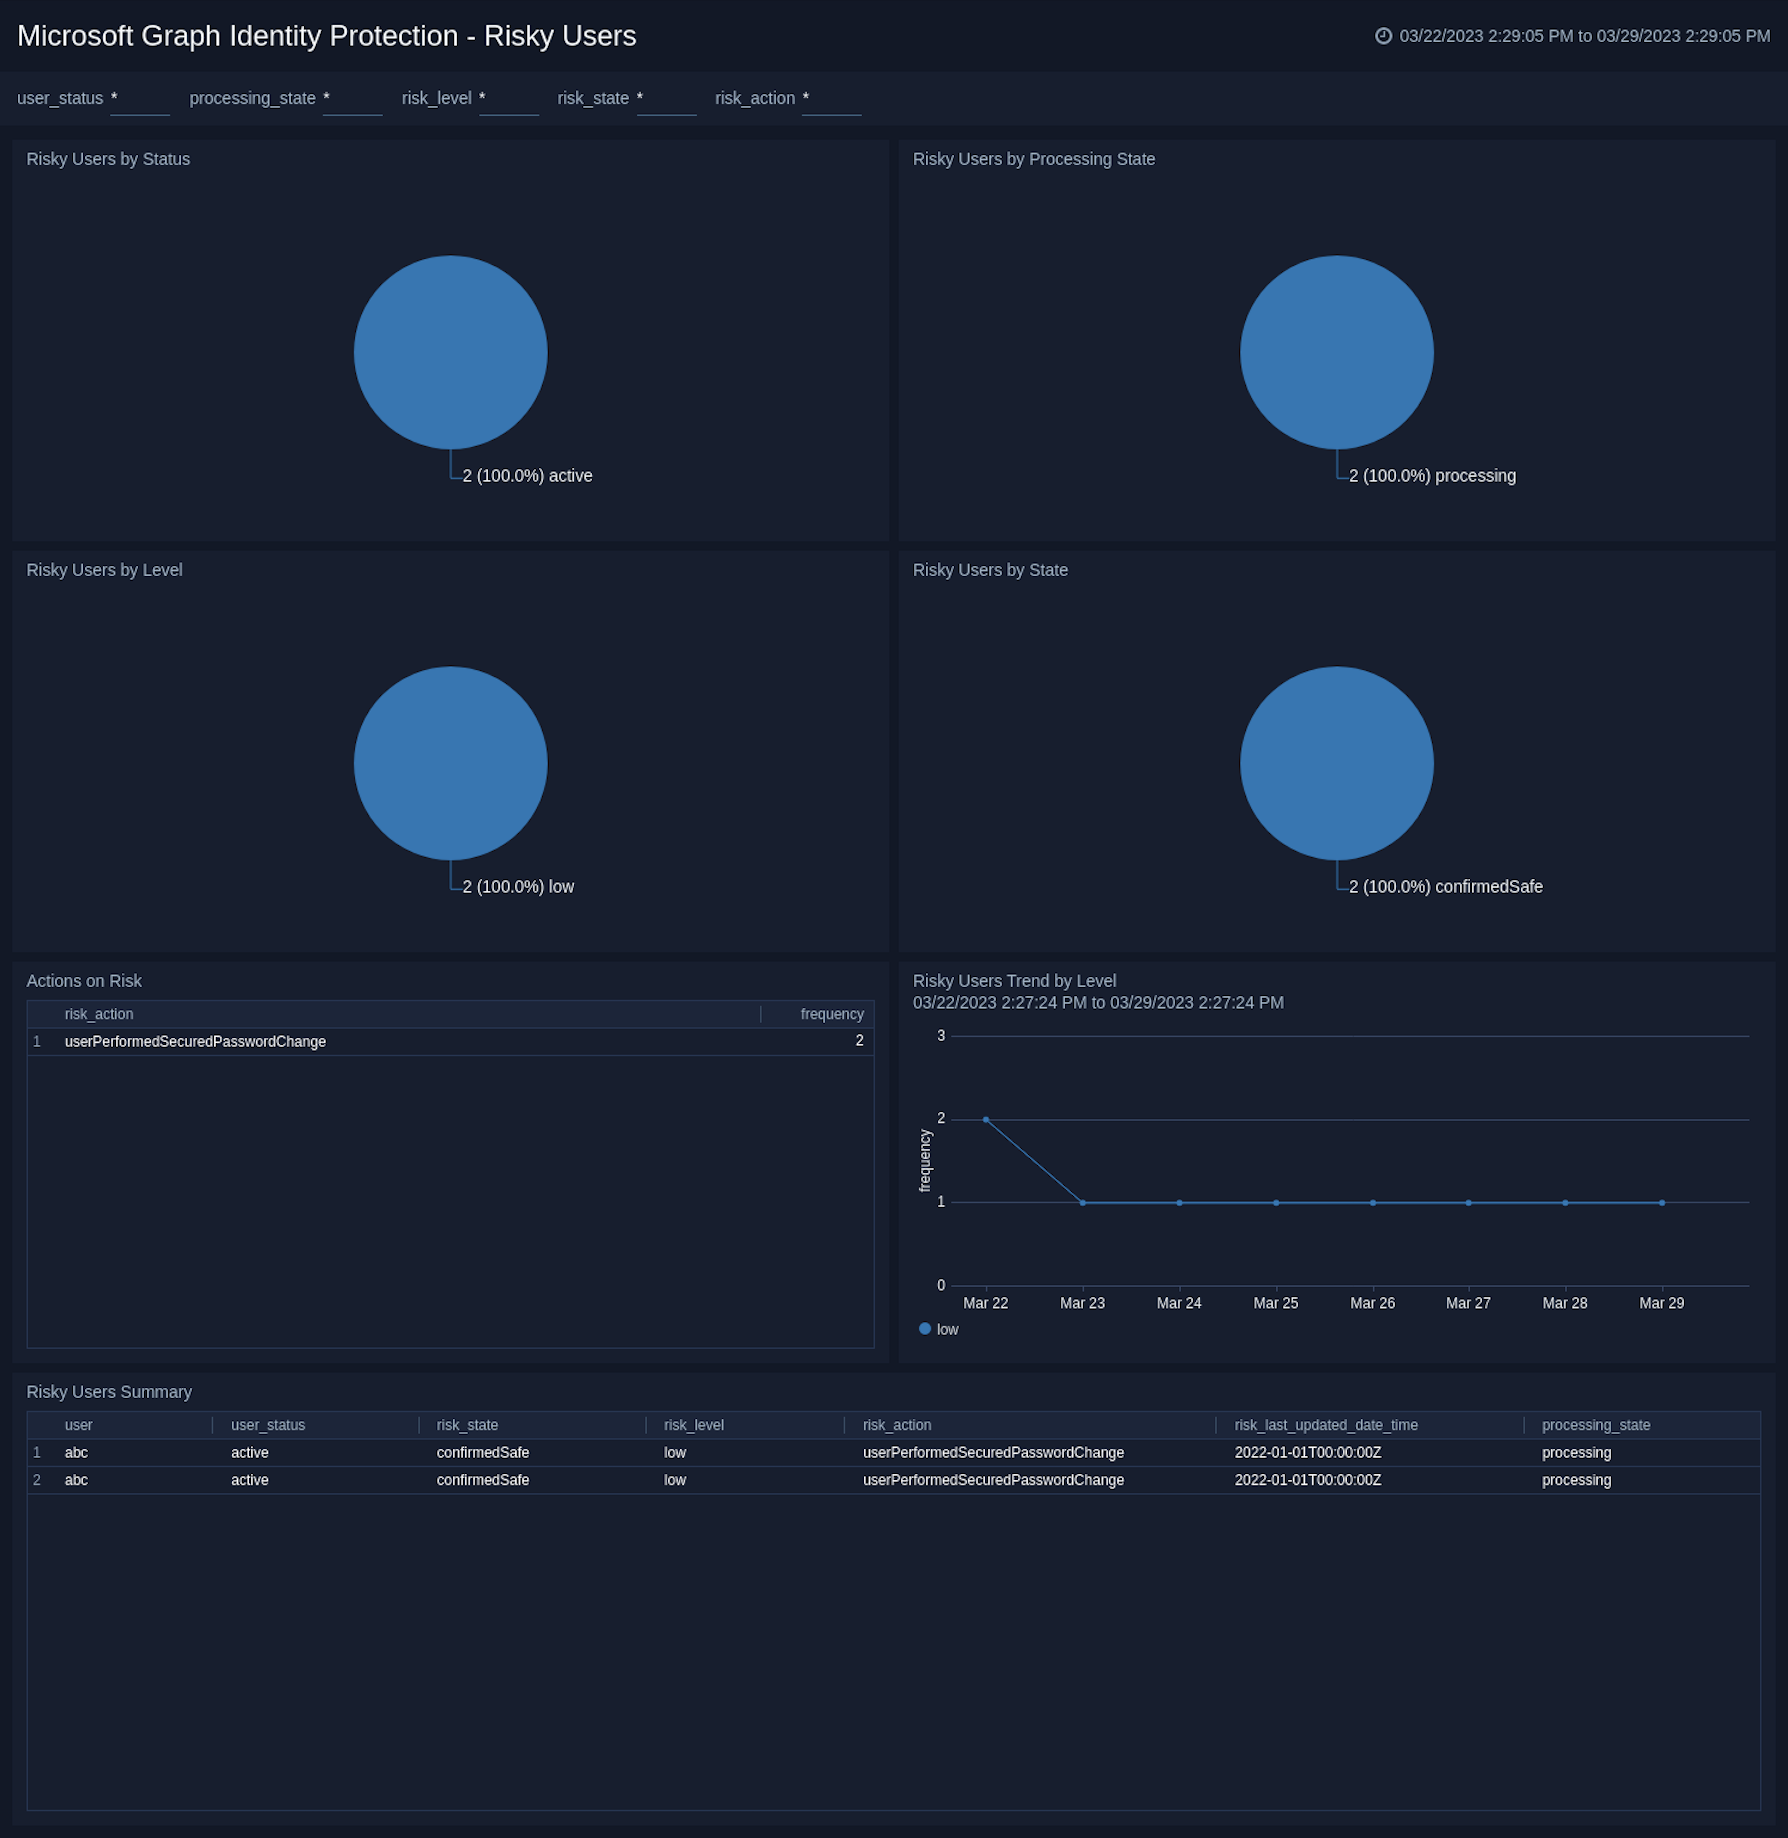Screen dimensions: 1788x1838
Task: Click userPerformedSecuredPasswordChange in summary row 2
Action: tap(994, 1480)
